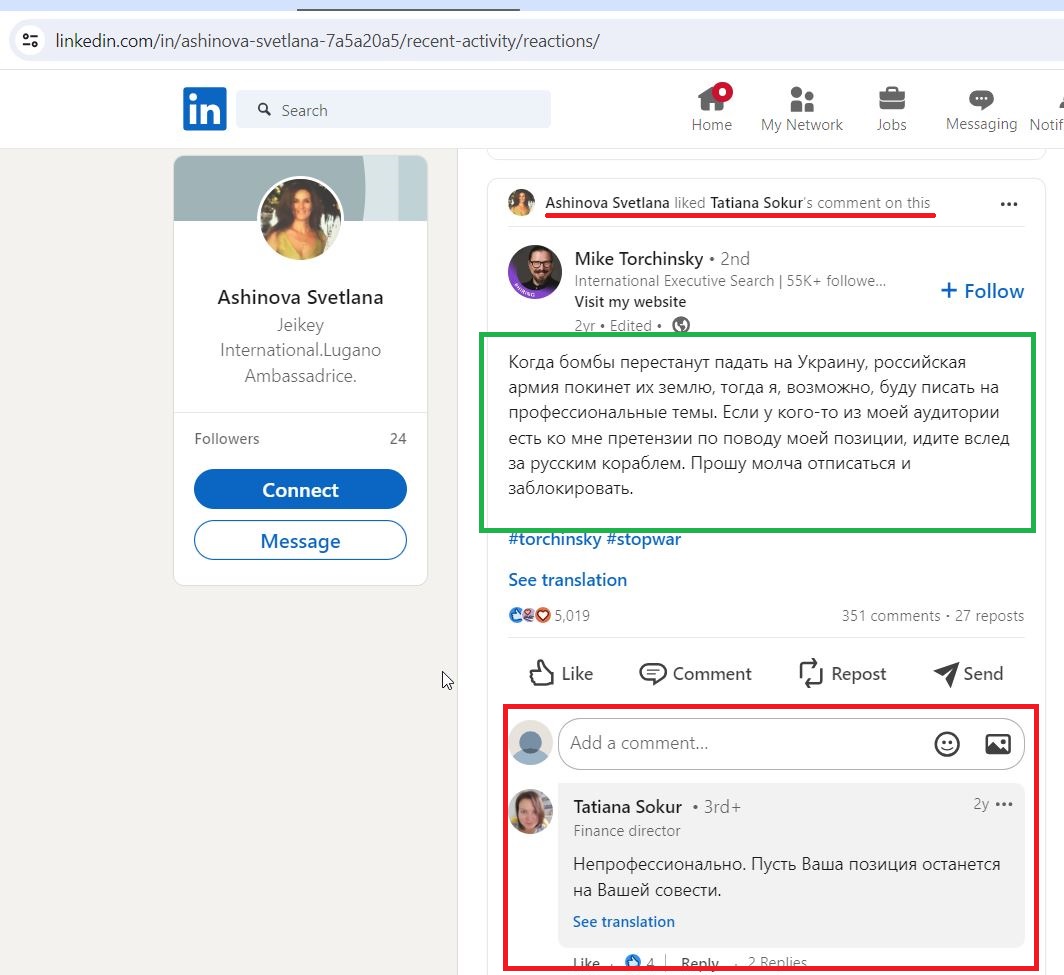Click the Comment button on the post
This screenshot has width=1064, height=975.
click(696, 674)
